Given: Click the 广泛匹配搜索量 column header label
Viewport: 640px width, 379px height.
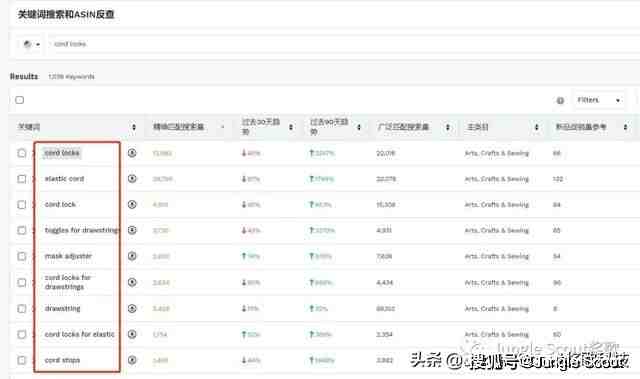Looking at the screenshot, I should click(403, 127).
